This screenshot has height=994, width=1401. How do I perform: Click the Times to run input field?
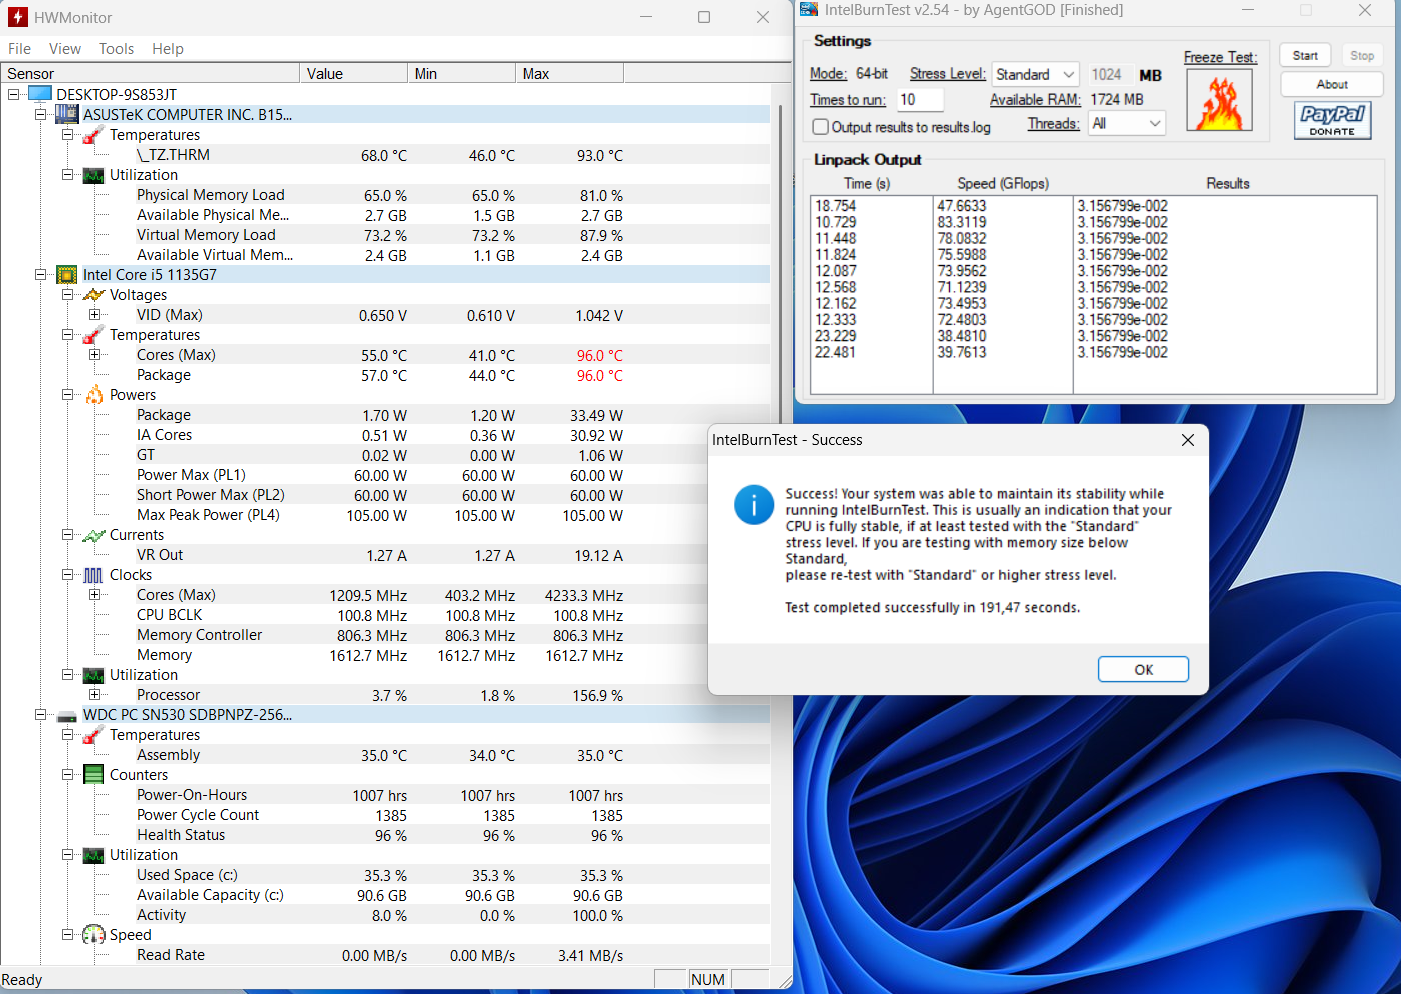coord(919,100)
